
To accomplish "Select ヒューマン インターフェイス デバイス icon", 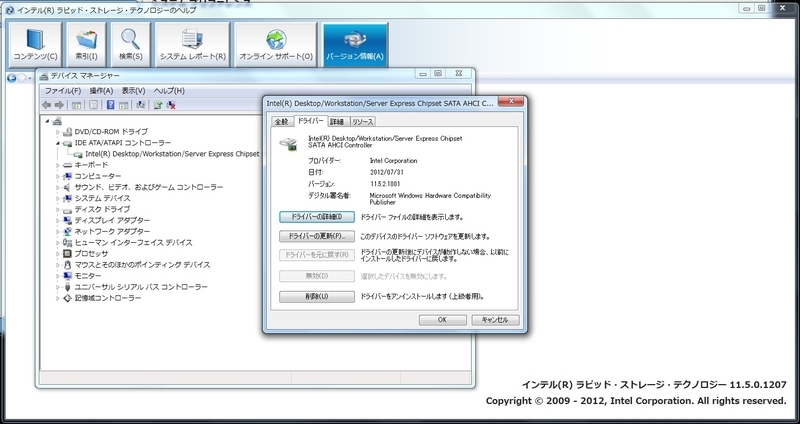I will coord(67,243).
